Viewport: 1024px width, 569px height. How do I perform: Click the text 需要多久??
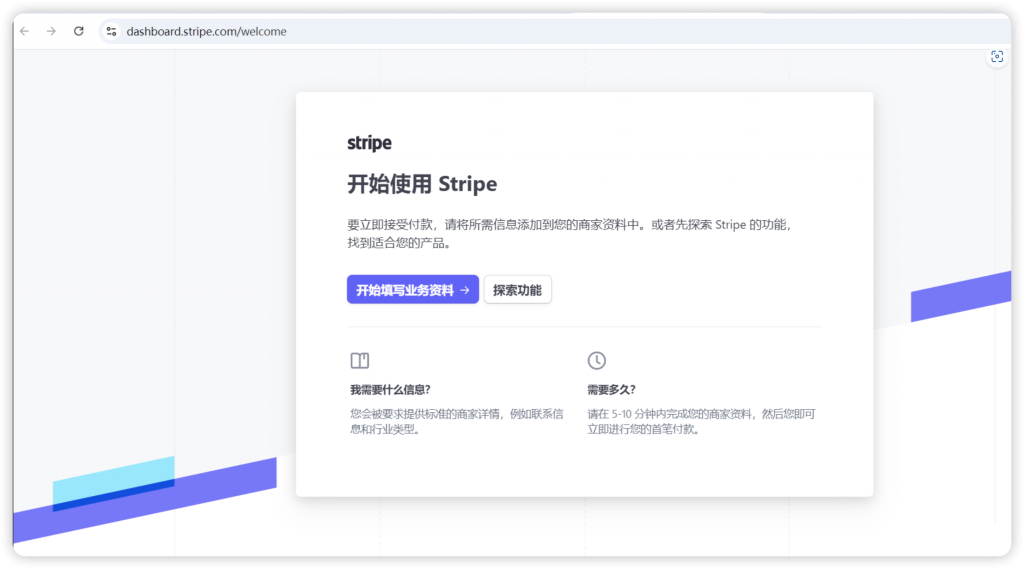(x=611, y=390)
